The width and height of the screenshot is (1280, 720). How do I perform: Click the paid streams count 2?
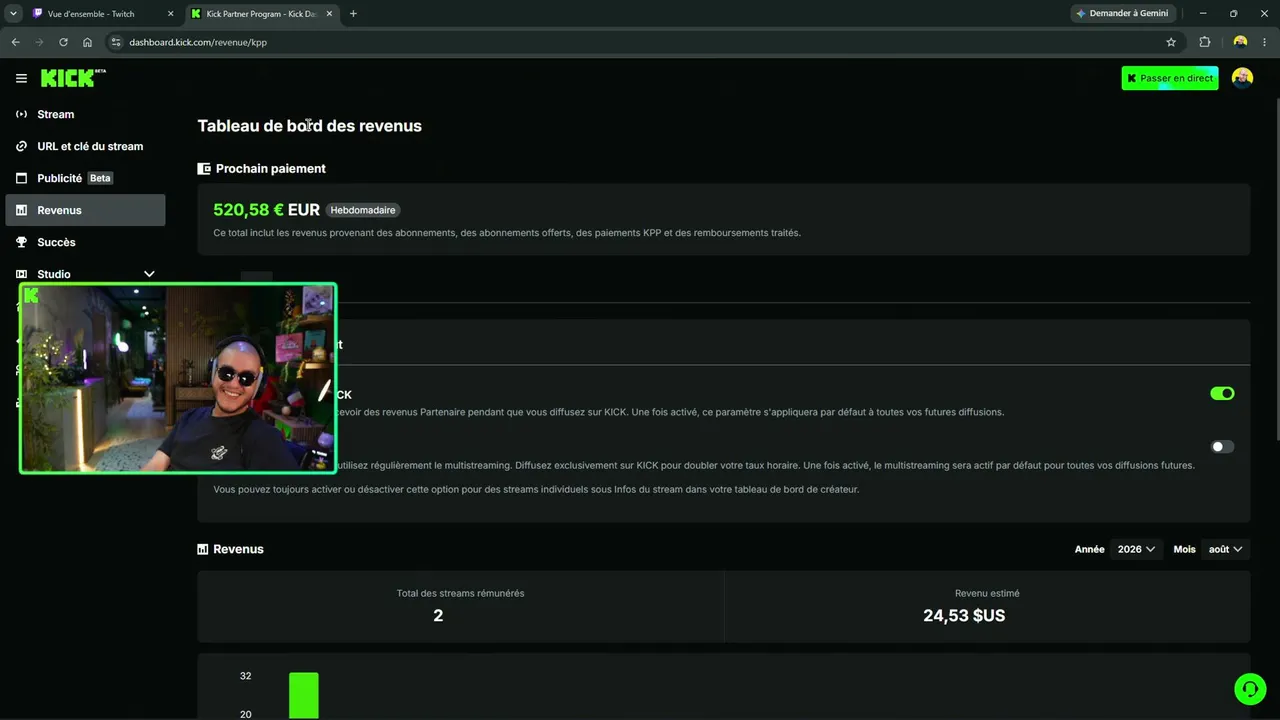438,616
